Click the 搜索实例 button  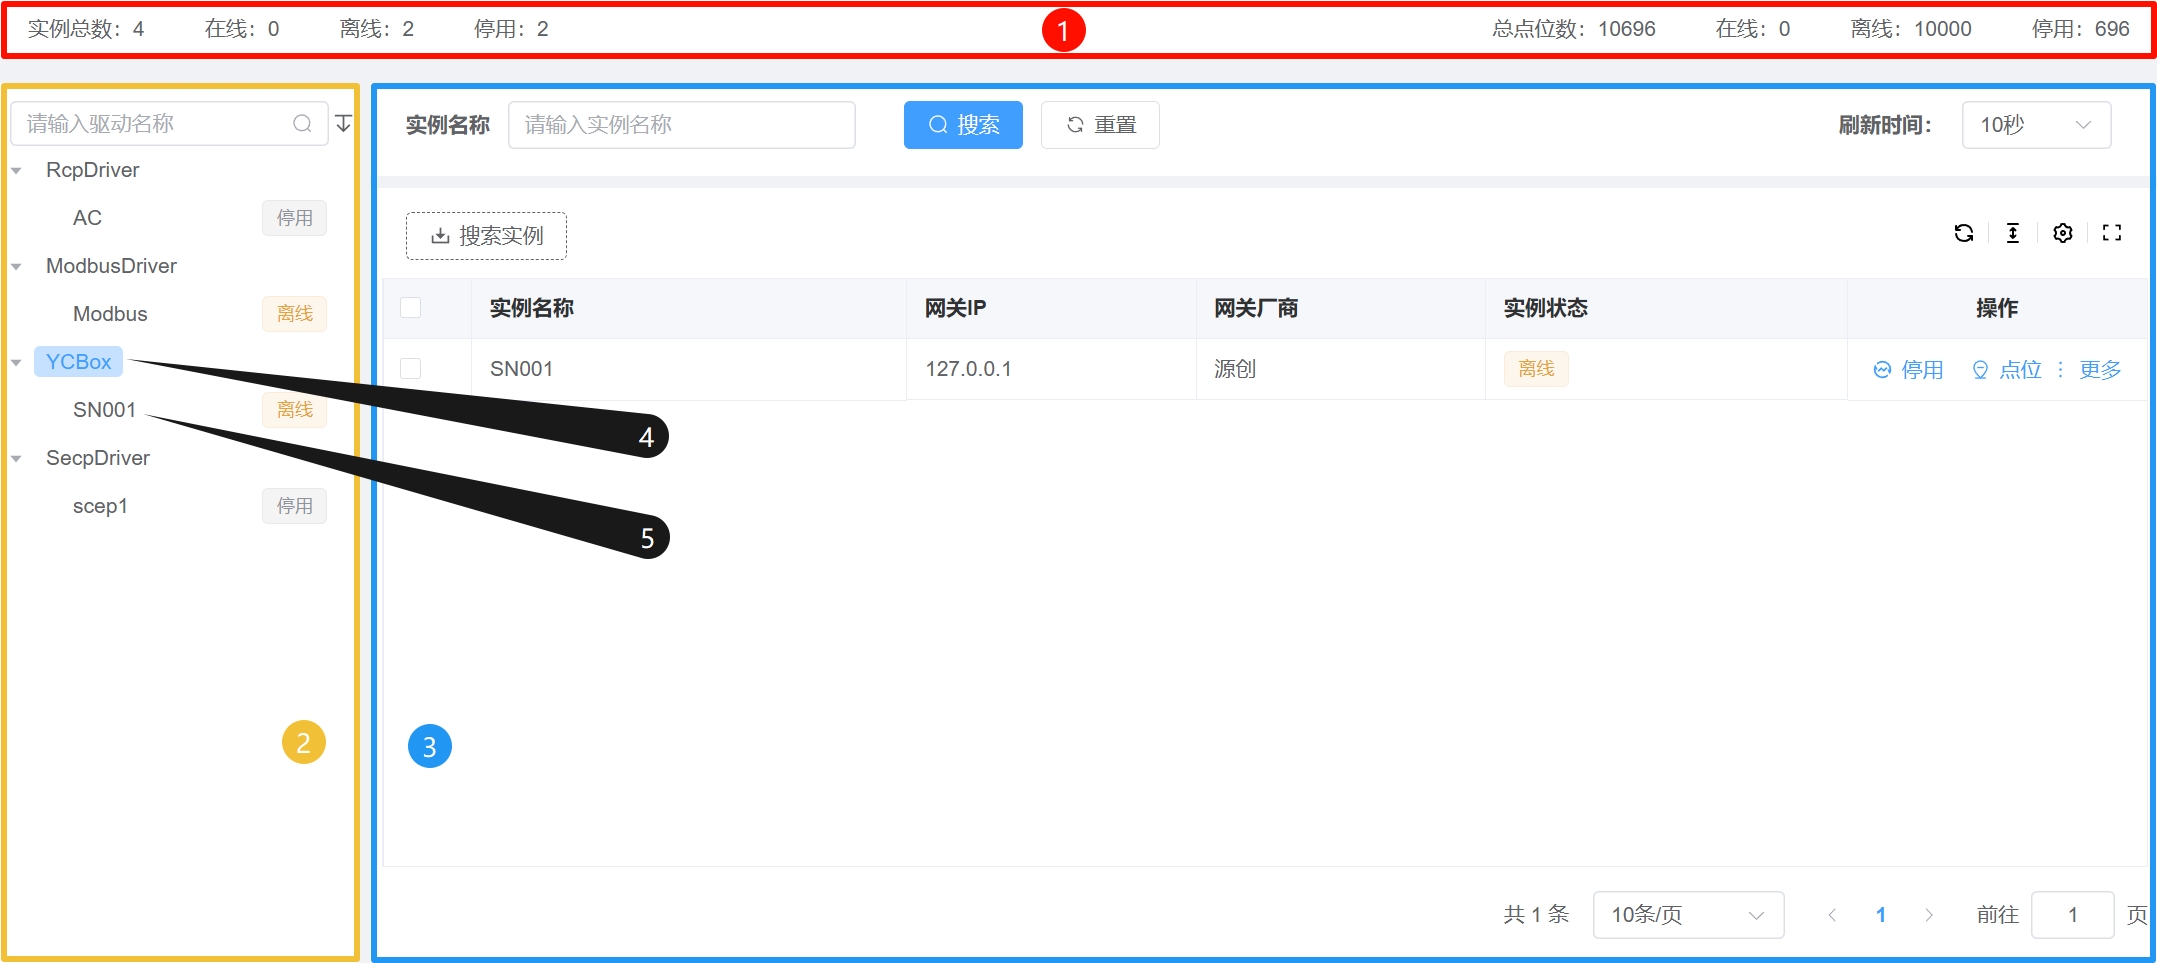point(486,236)
